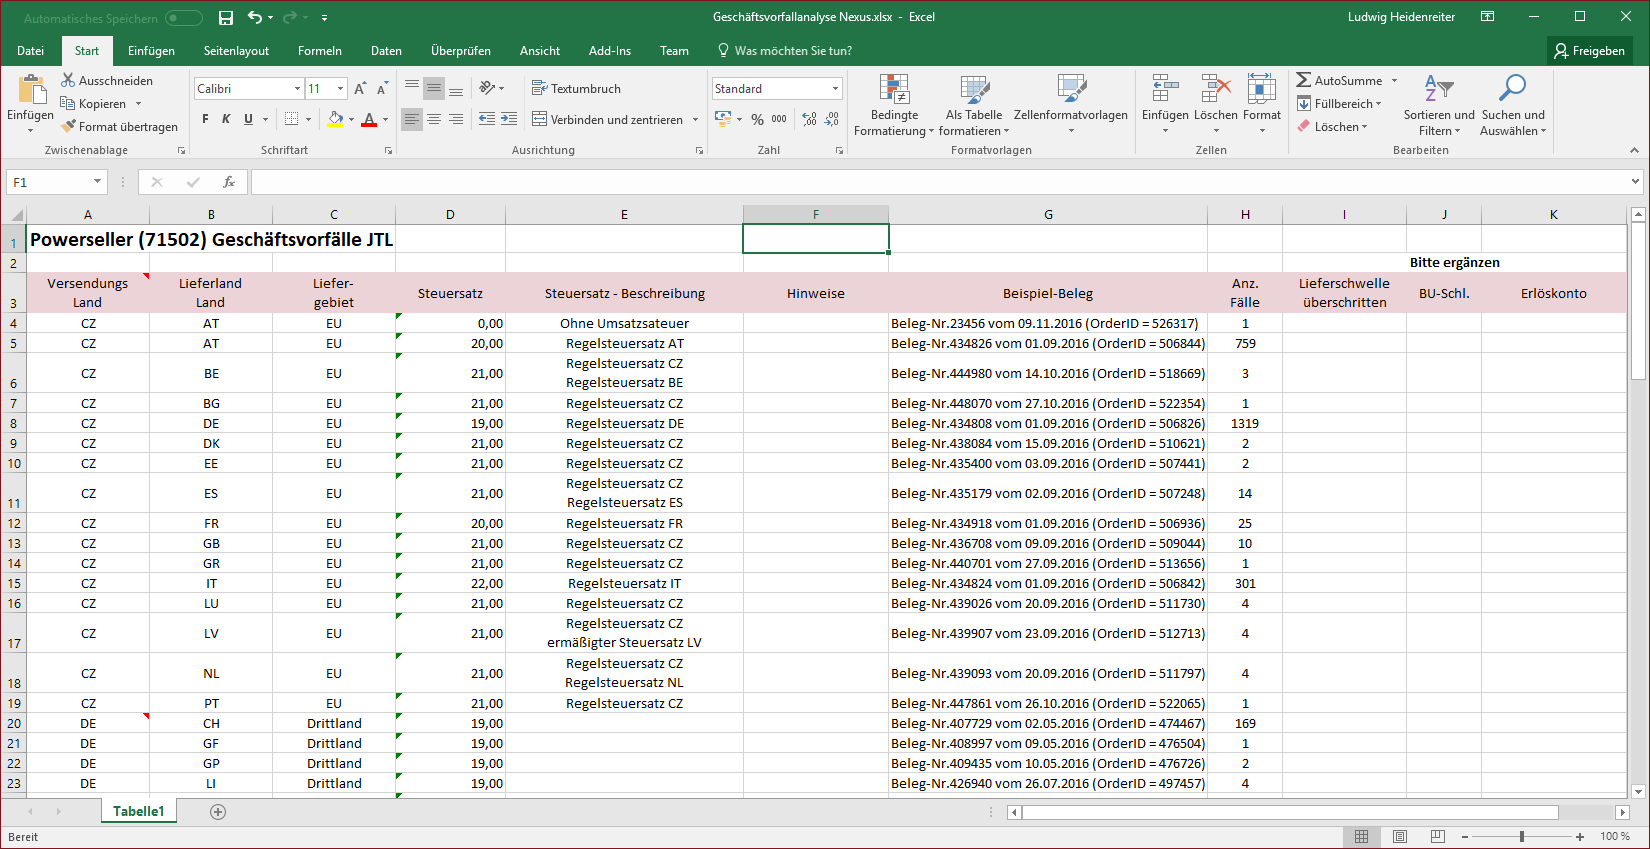Click the decrease indent icon
This screenshot has width=1650, height=849.
point(487,119)
